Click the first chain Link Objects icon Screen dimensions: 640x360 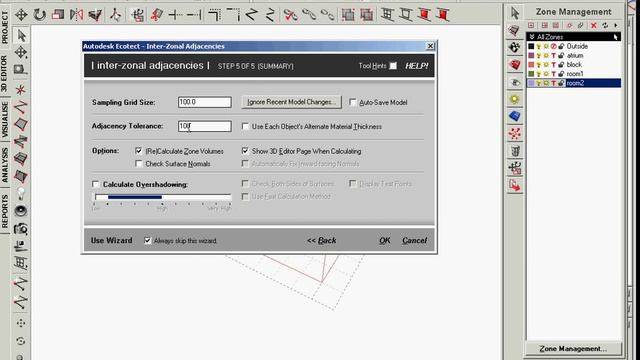pyautogui.click(x=309, y=15)
